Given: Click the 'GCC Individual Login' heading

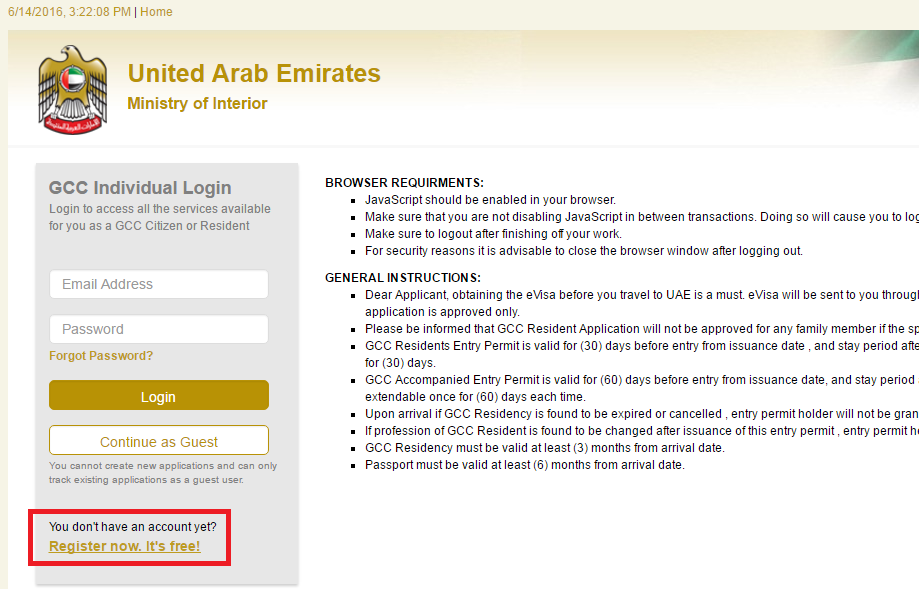Looking at the screenshot, I should pos(140,188).
